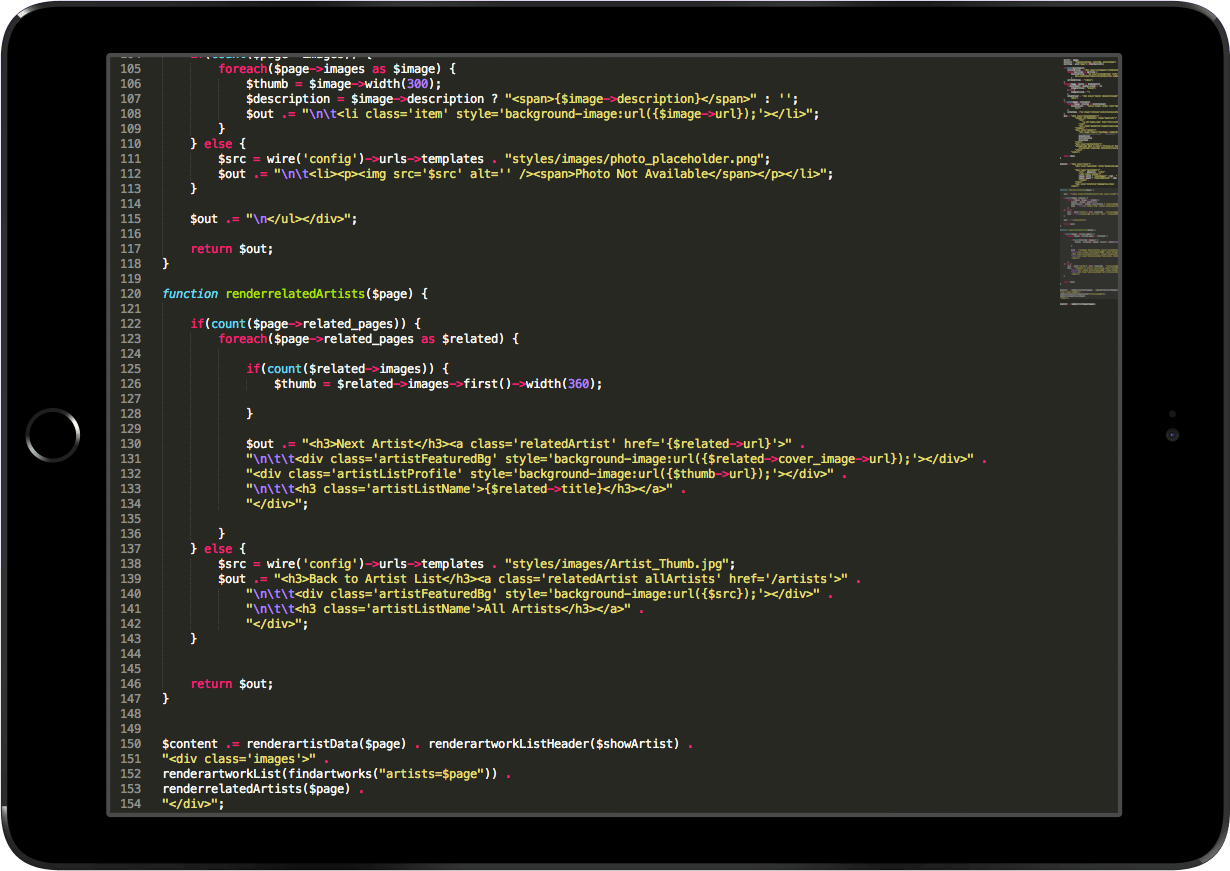Click the 'width(360)' method call
The height and width of the screenshot is (871, 1230).
[x=562, y=384]
